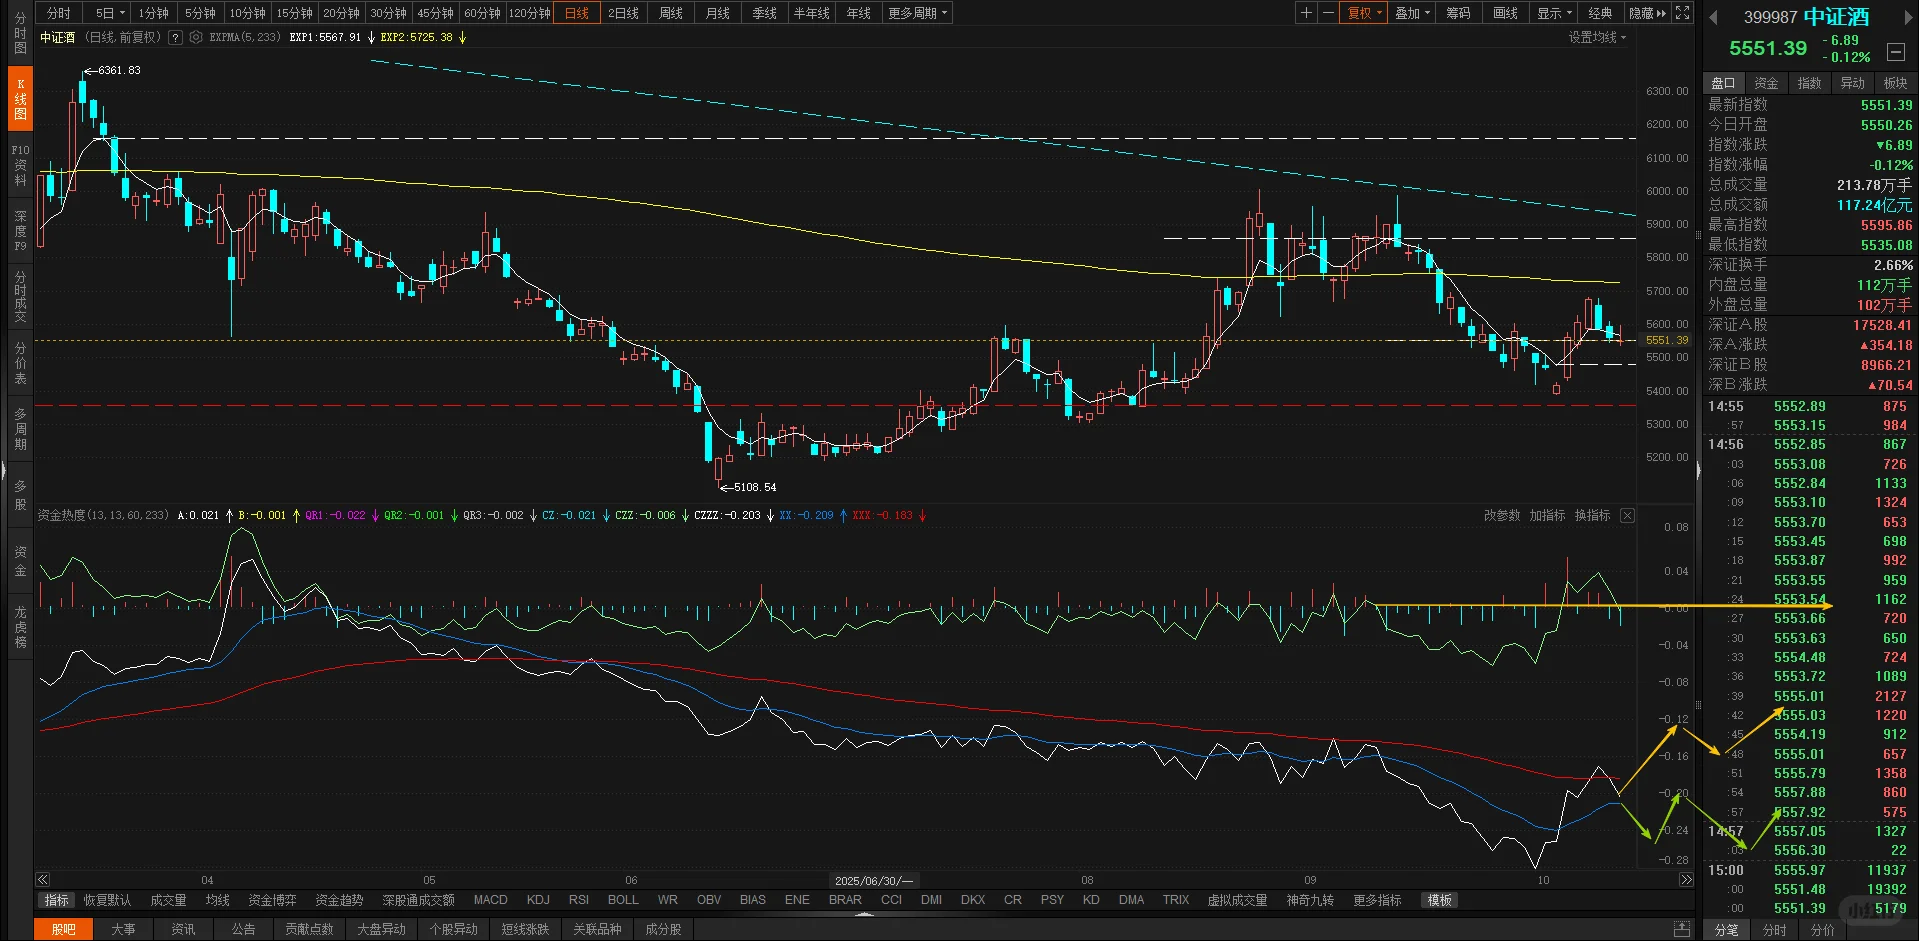Hide the right panel with 隐藏 button

coord(1647,13)
